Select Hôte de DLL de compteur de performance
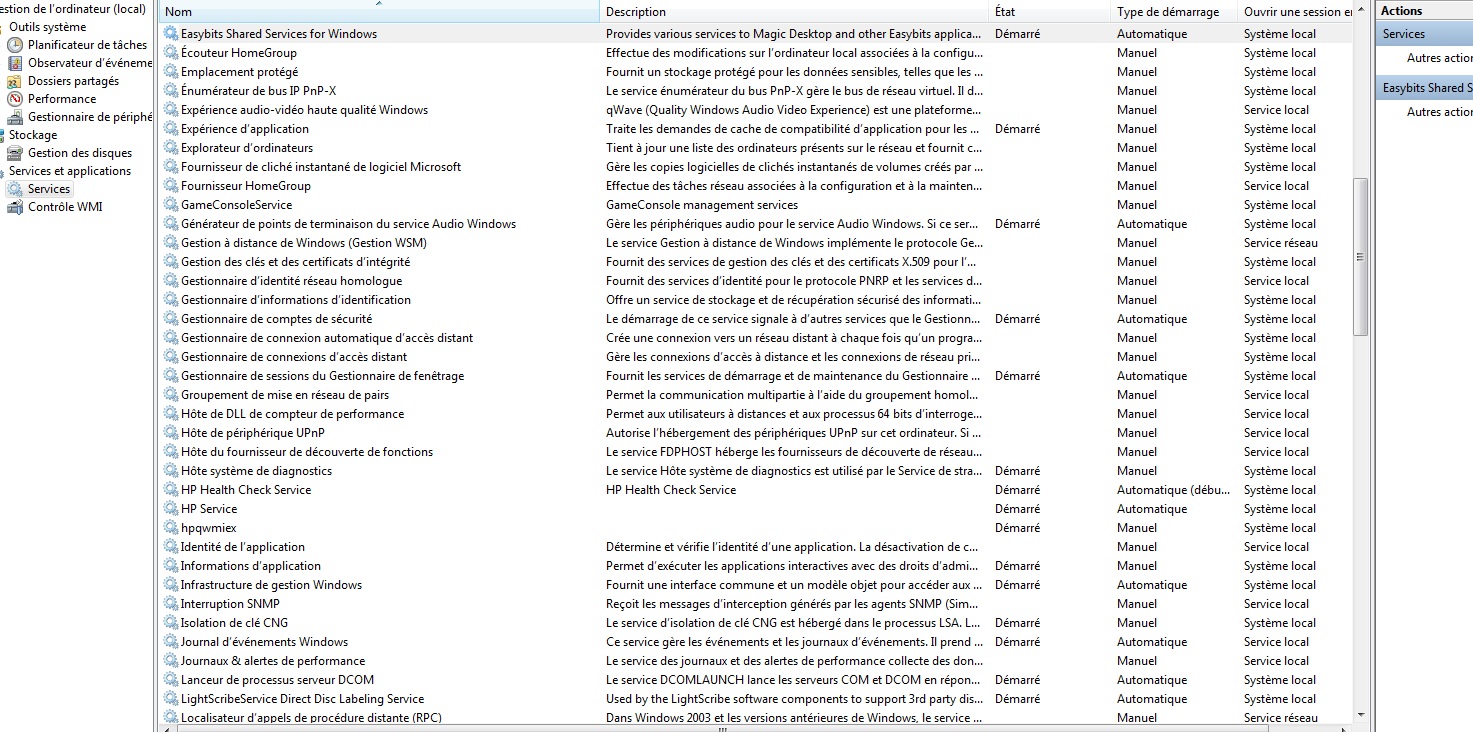 click(292, 414)
